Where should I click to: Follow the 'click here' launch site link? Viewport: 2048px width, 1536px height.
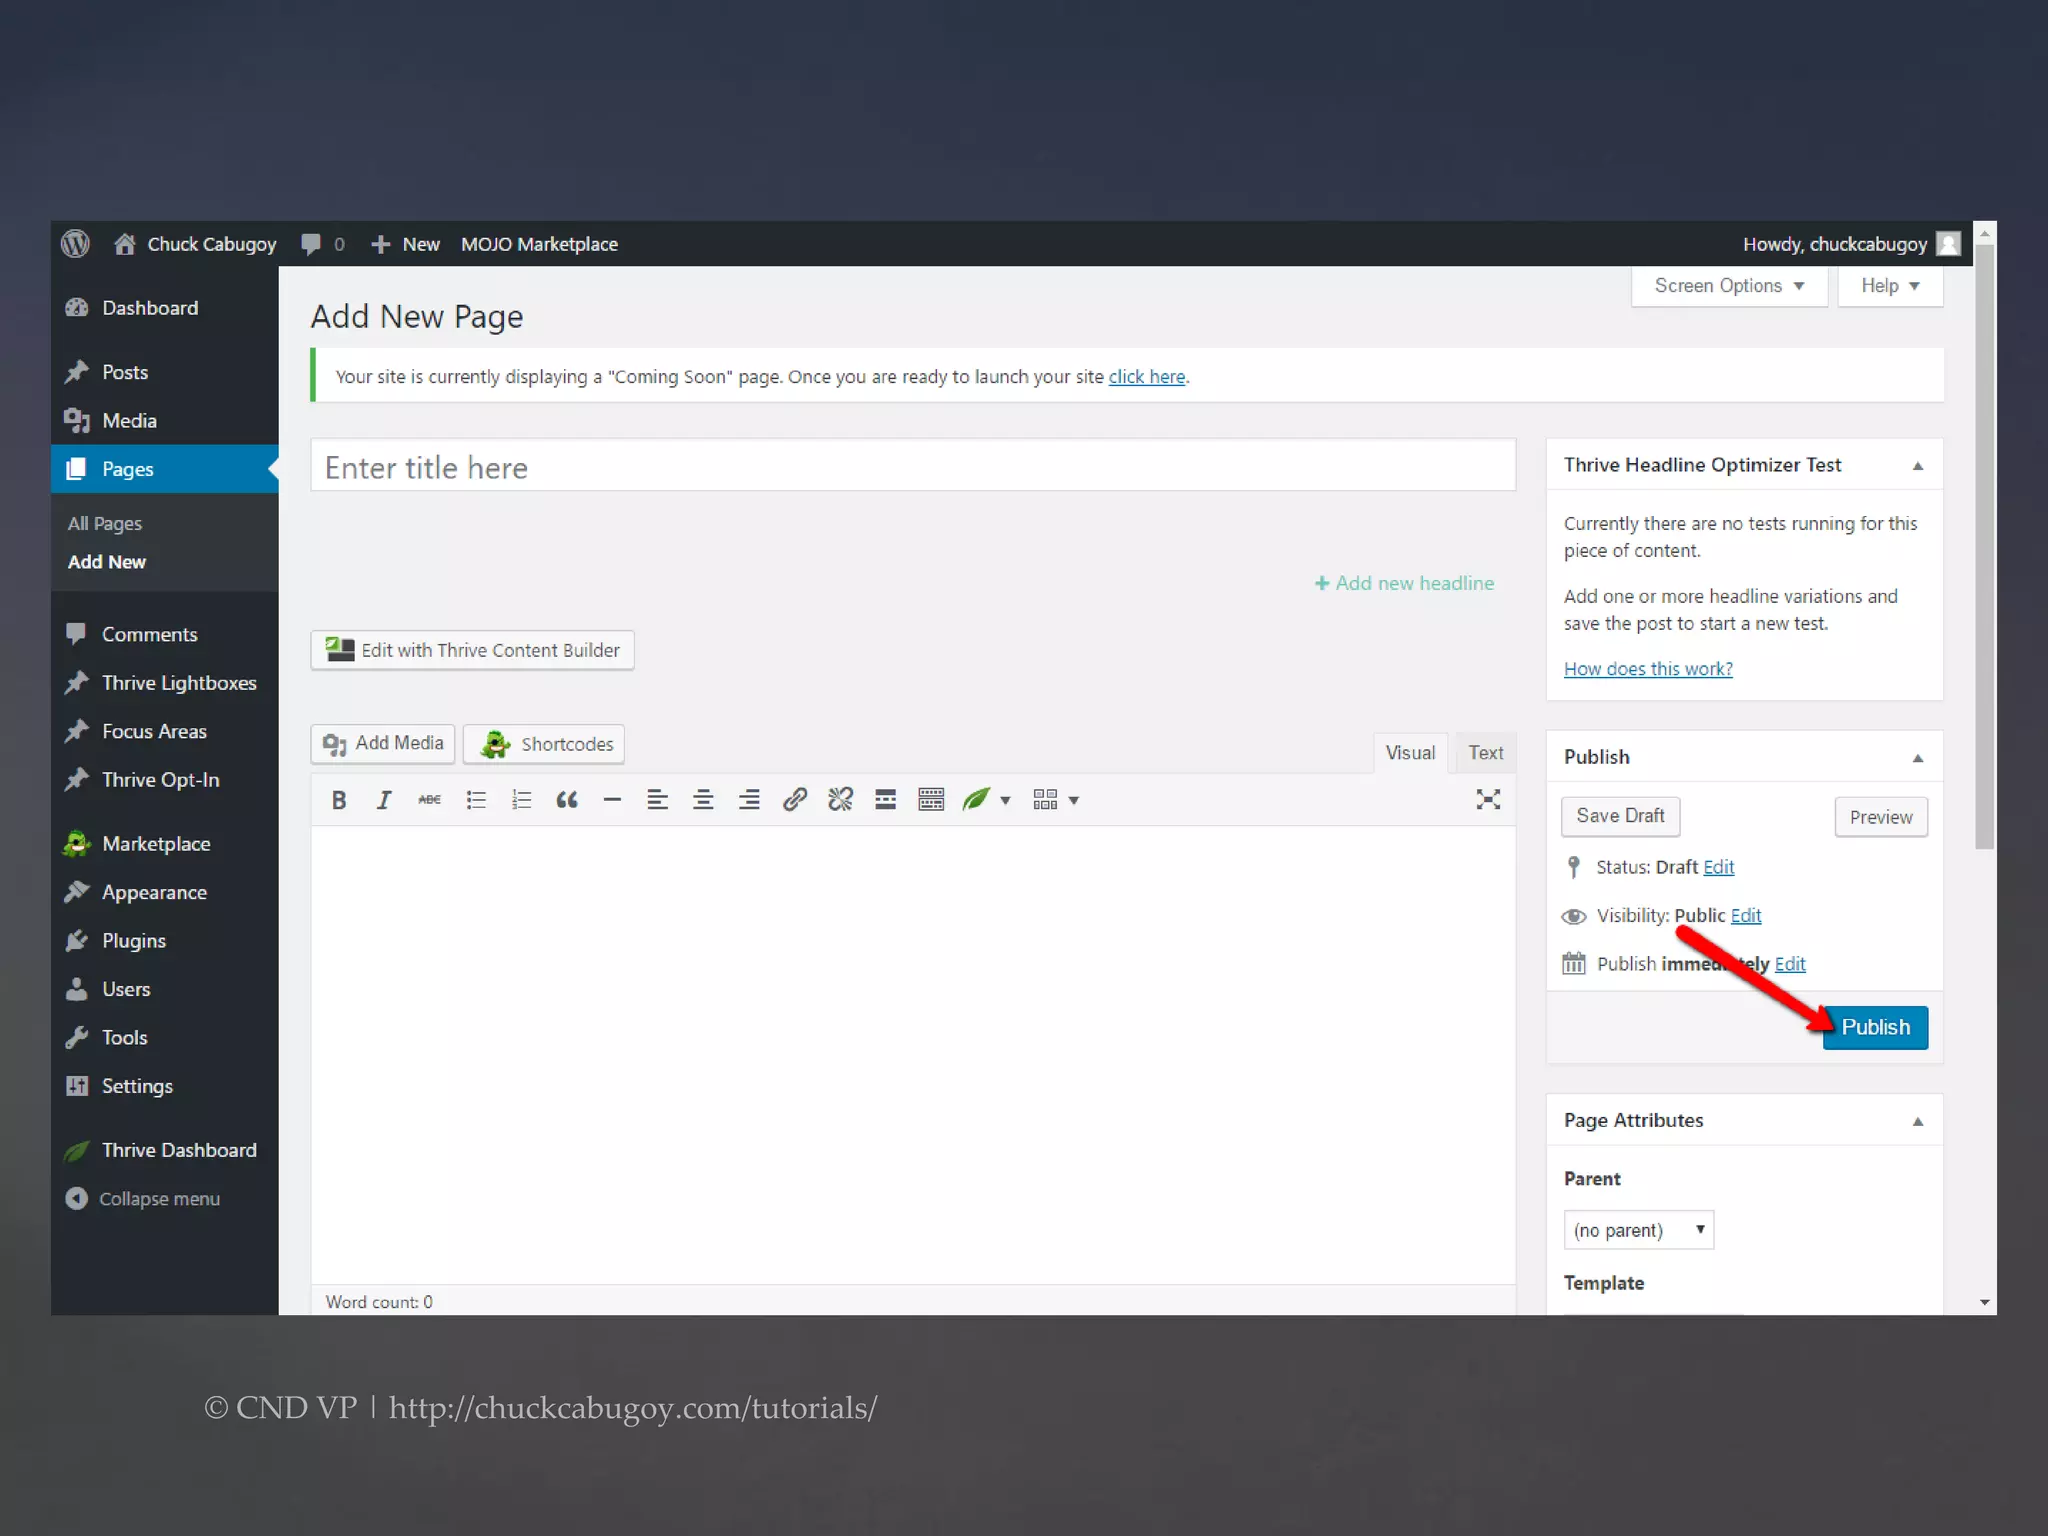pos(1146,377)
